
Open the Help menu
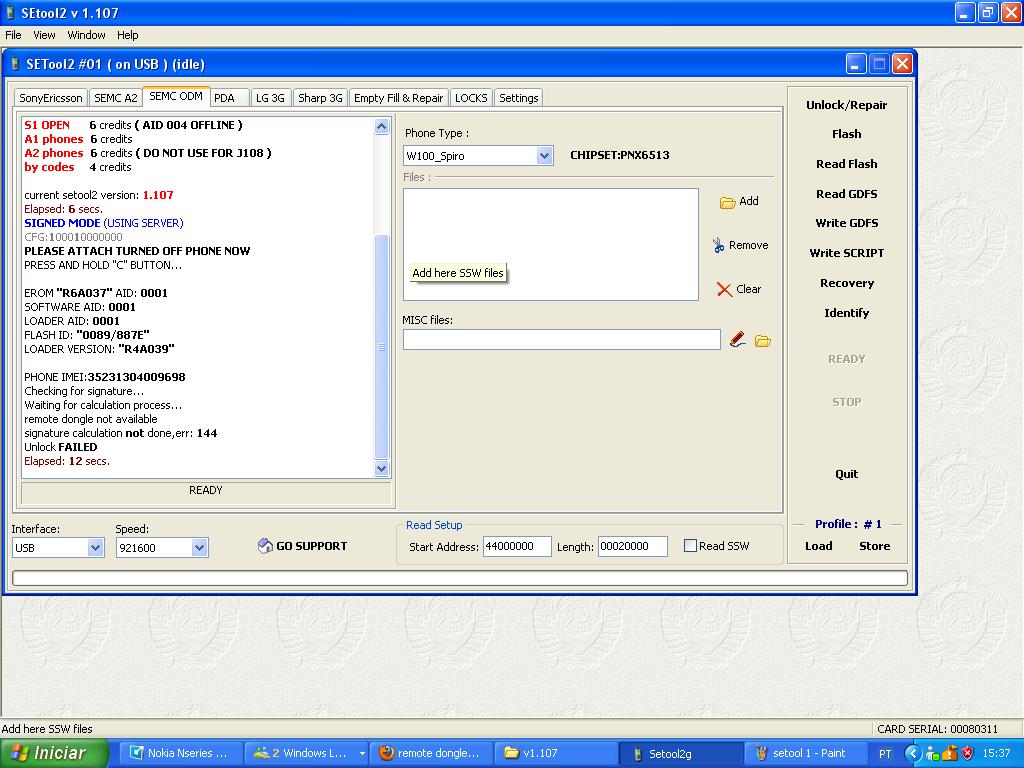coord(127,35)
